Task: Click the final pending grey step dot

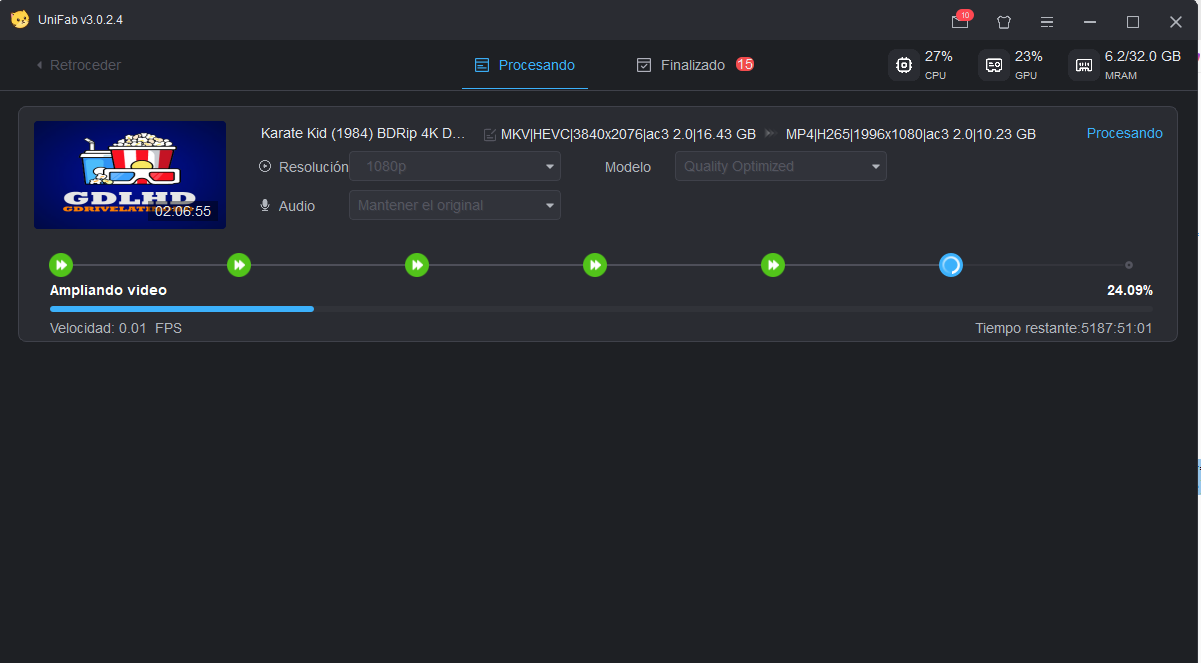Action: point(1129,265)
